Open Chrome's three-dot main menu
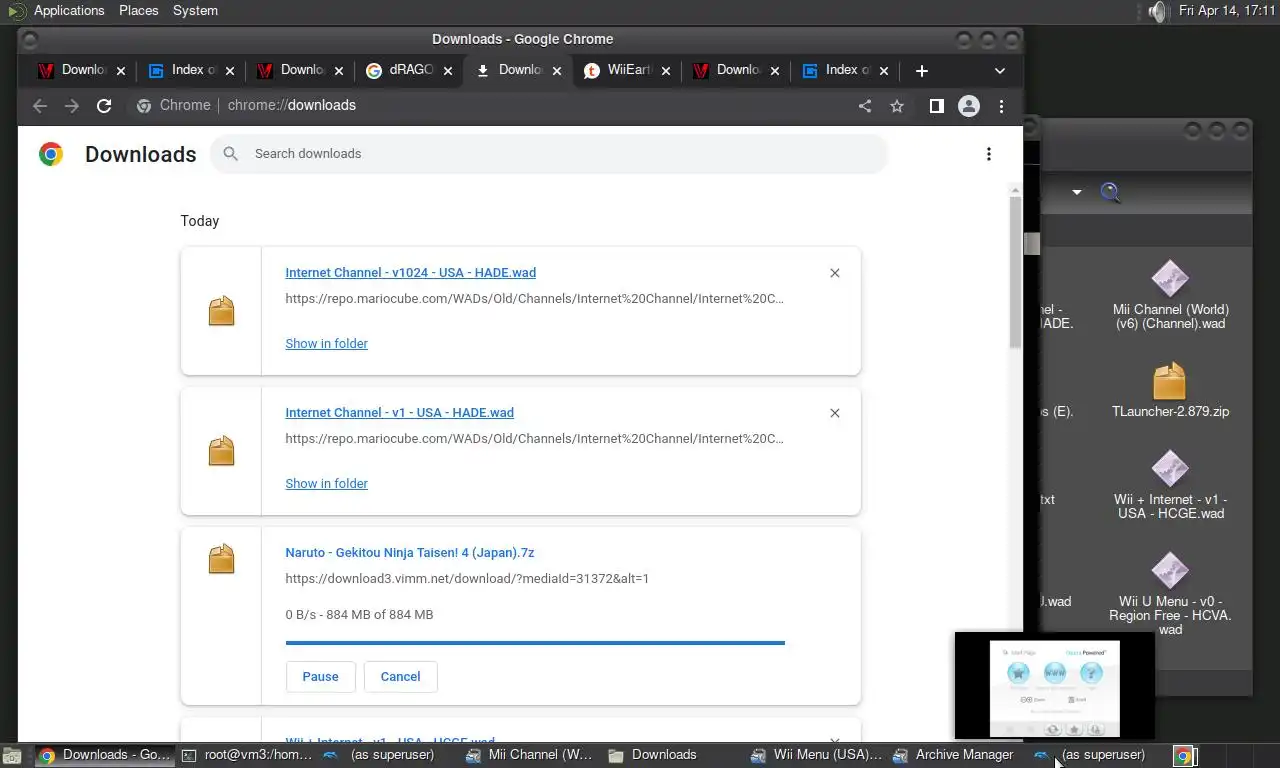Image resolution: width=1280 pixels, height=768 pixels. [1001, 106]
